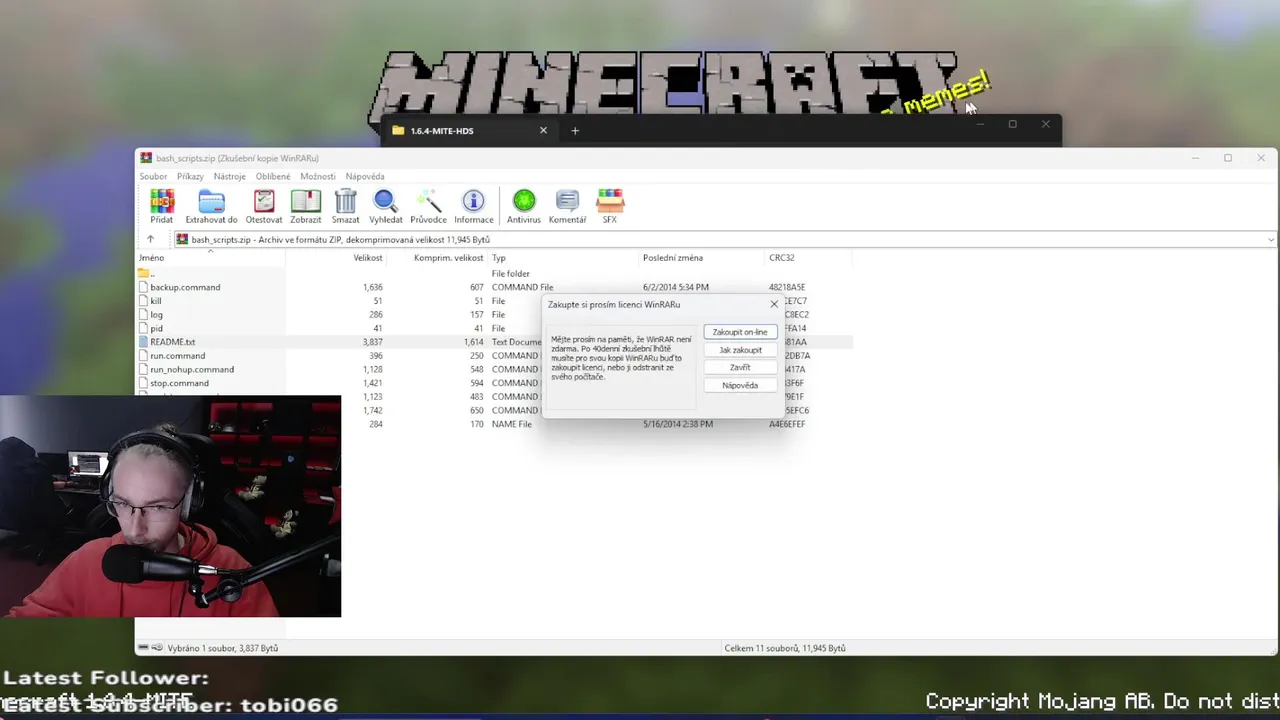1280x720 pixels.
Task: Click the Vybráno 1 soubor status text
Action: 223,648
